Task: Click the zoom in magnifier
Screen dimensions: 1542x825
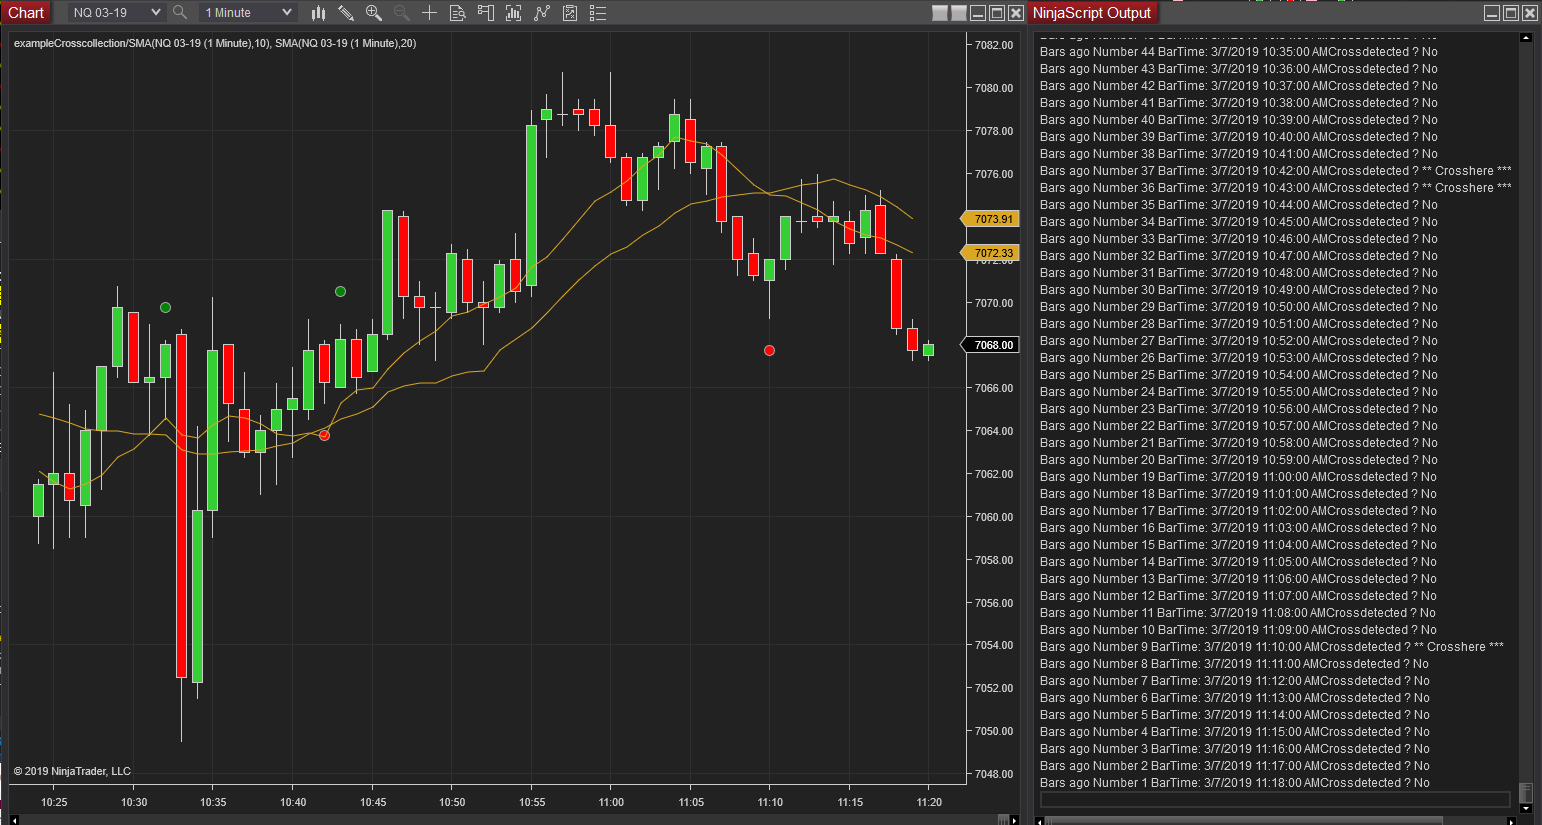Action: 374,13
